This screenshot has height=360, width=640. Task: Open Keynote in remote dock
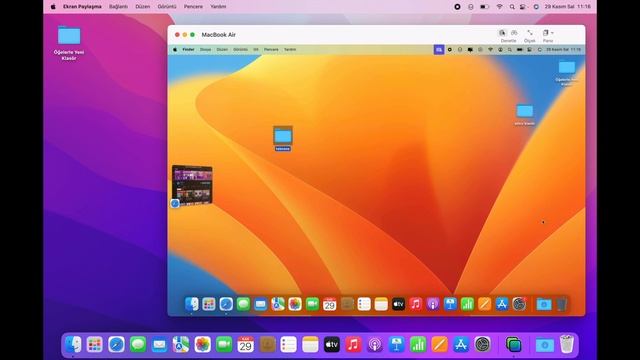[450, 304]
